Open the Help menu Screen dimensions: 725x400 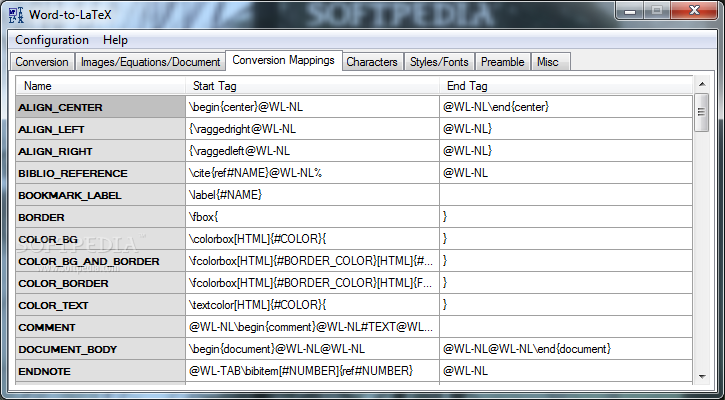[115, 40]
